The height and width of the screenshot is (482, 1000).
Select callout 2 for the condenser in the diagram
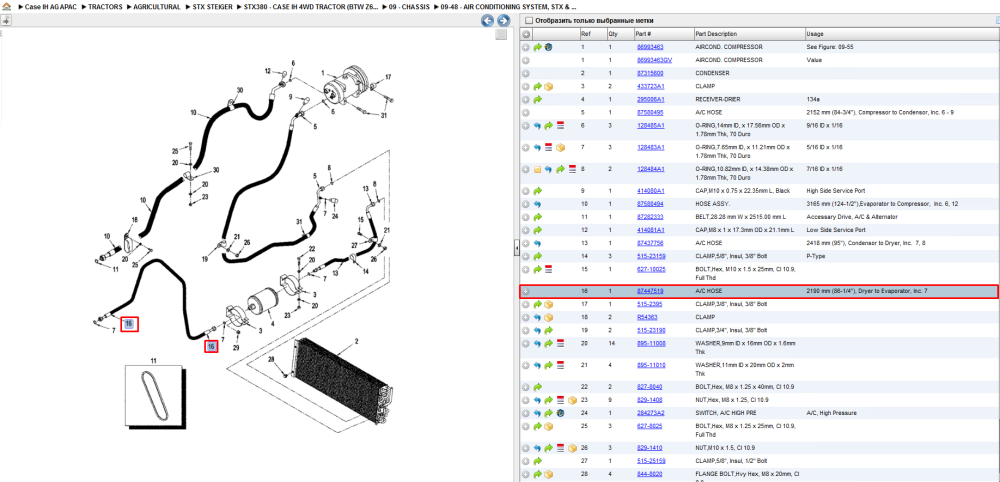pos(357,342)
